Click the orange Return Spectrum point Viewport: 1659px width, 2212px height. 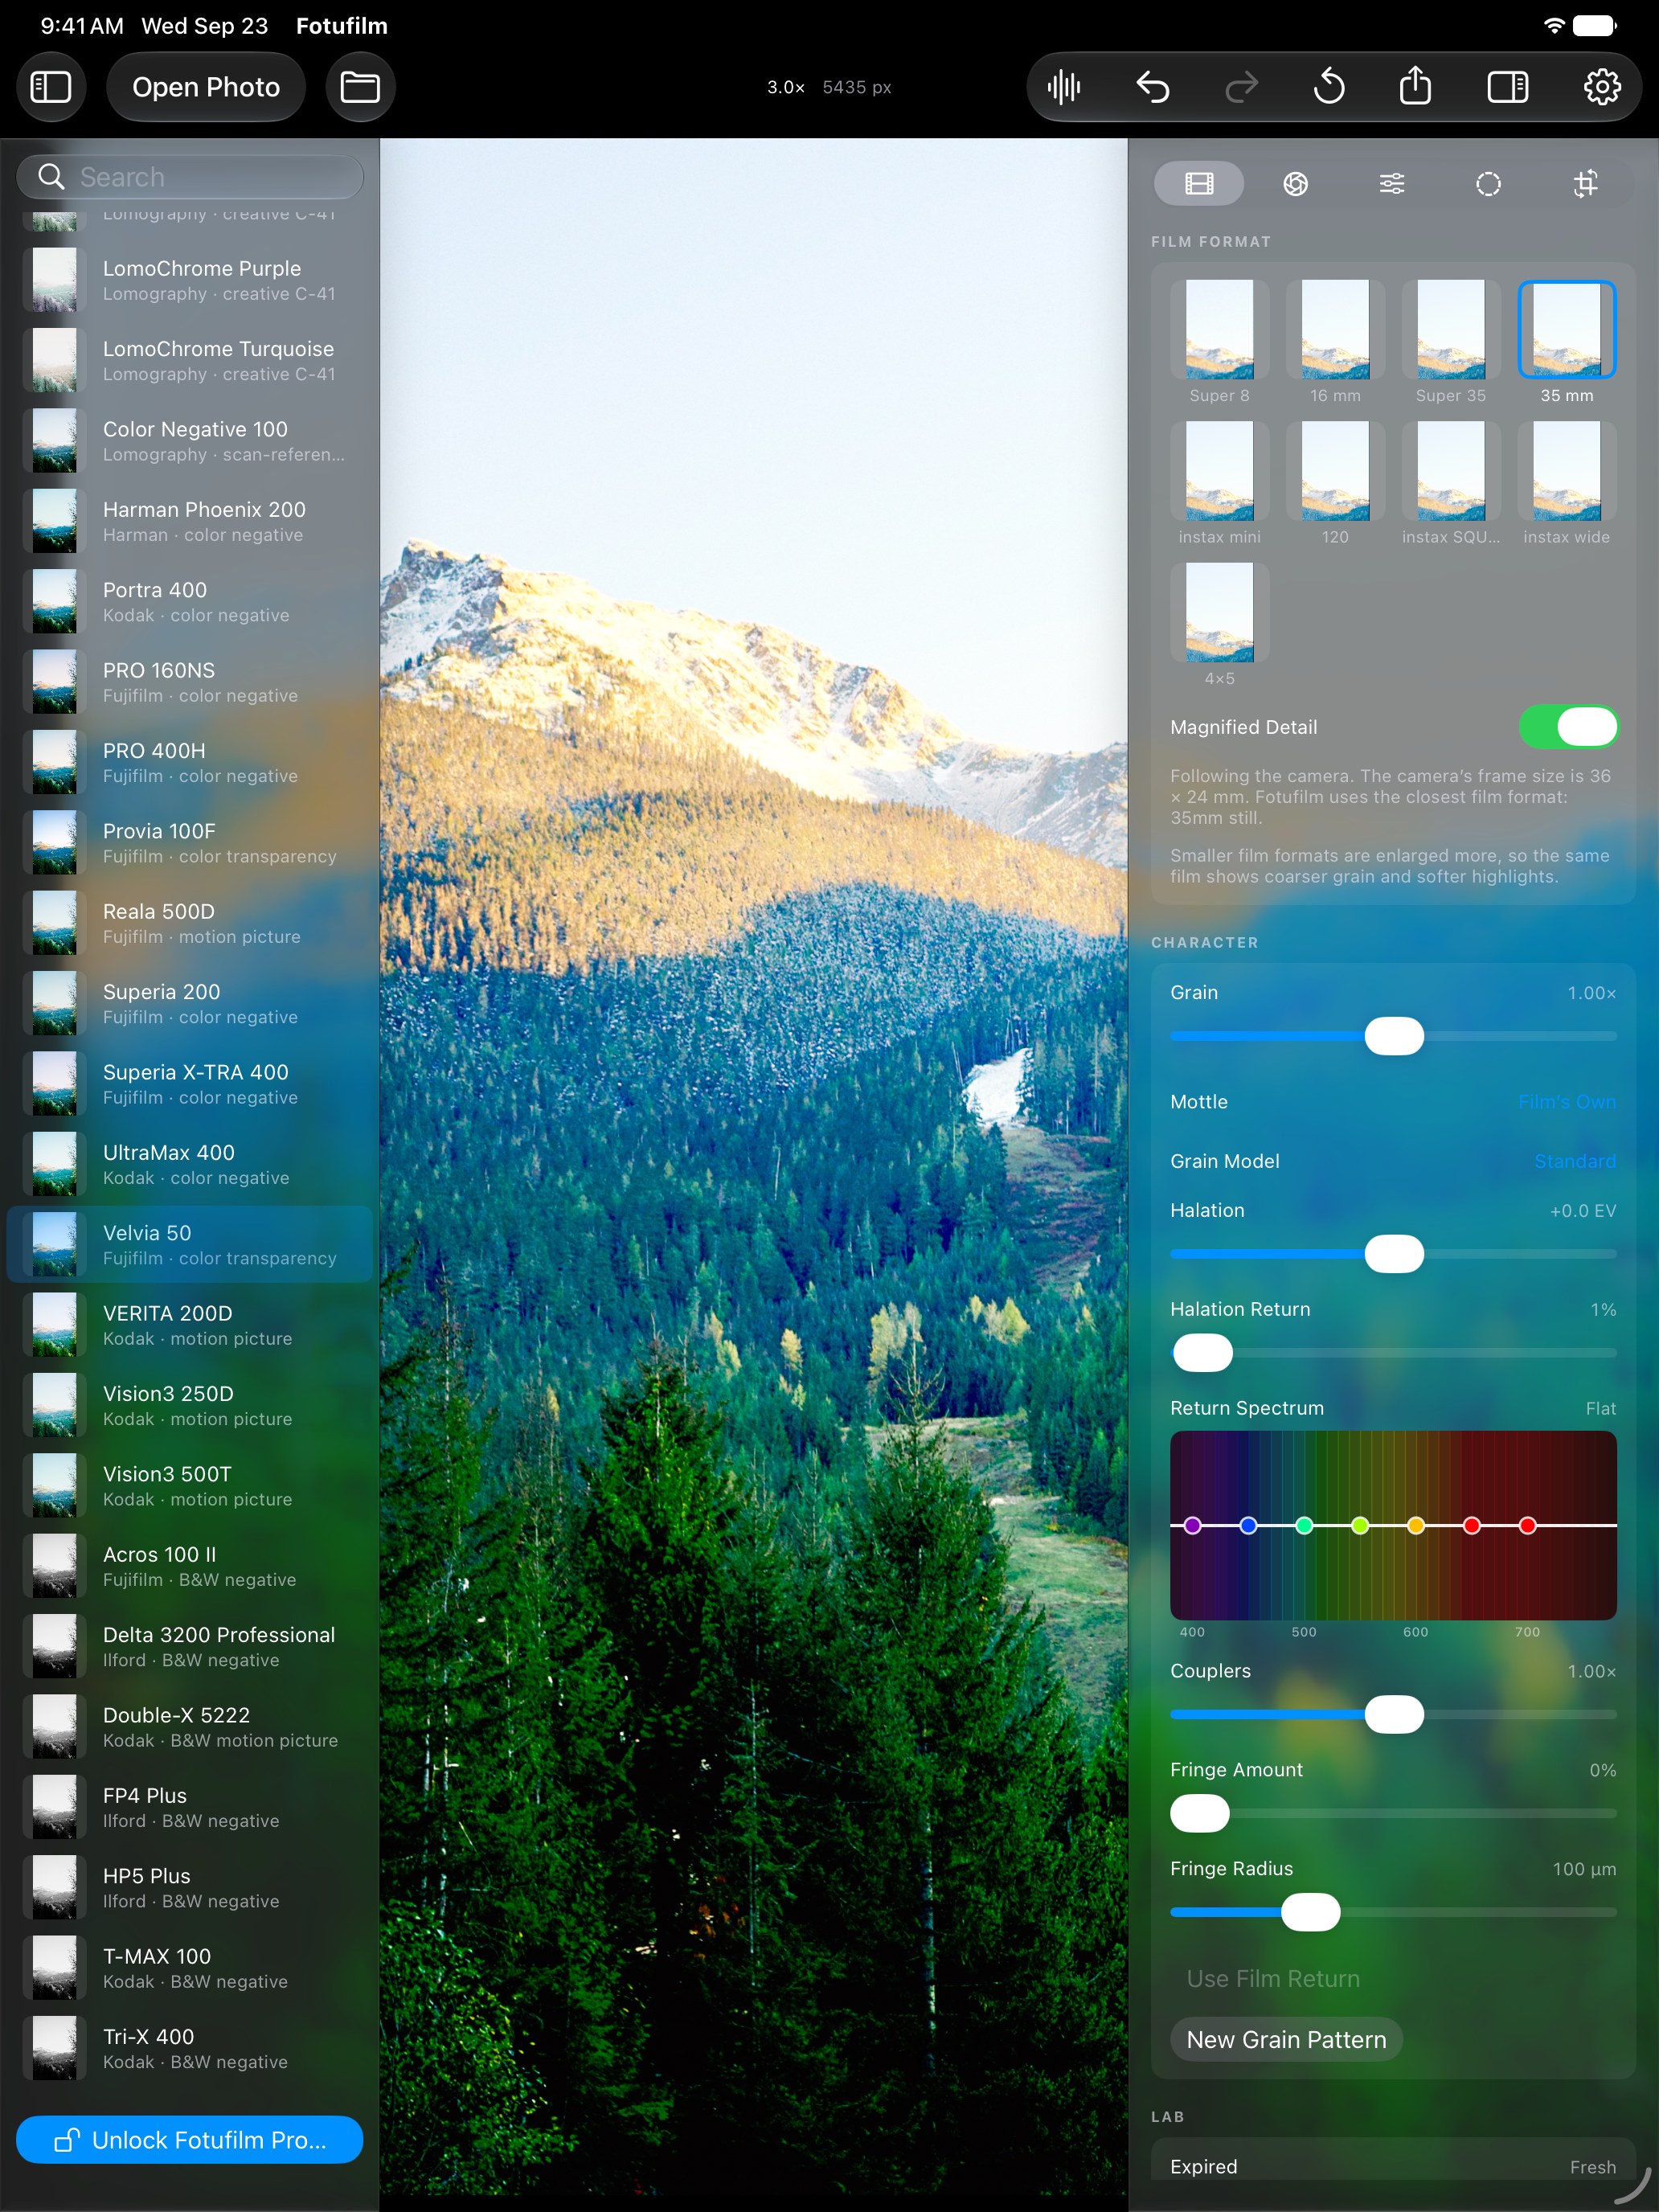(x=1415, y=1525)
